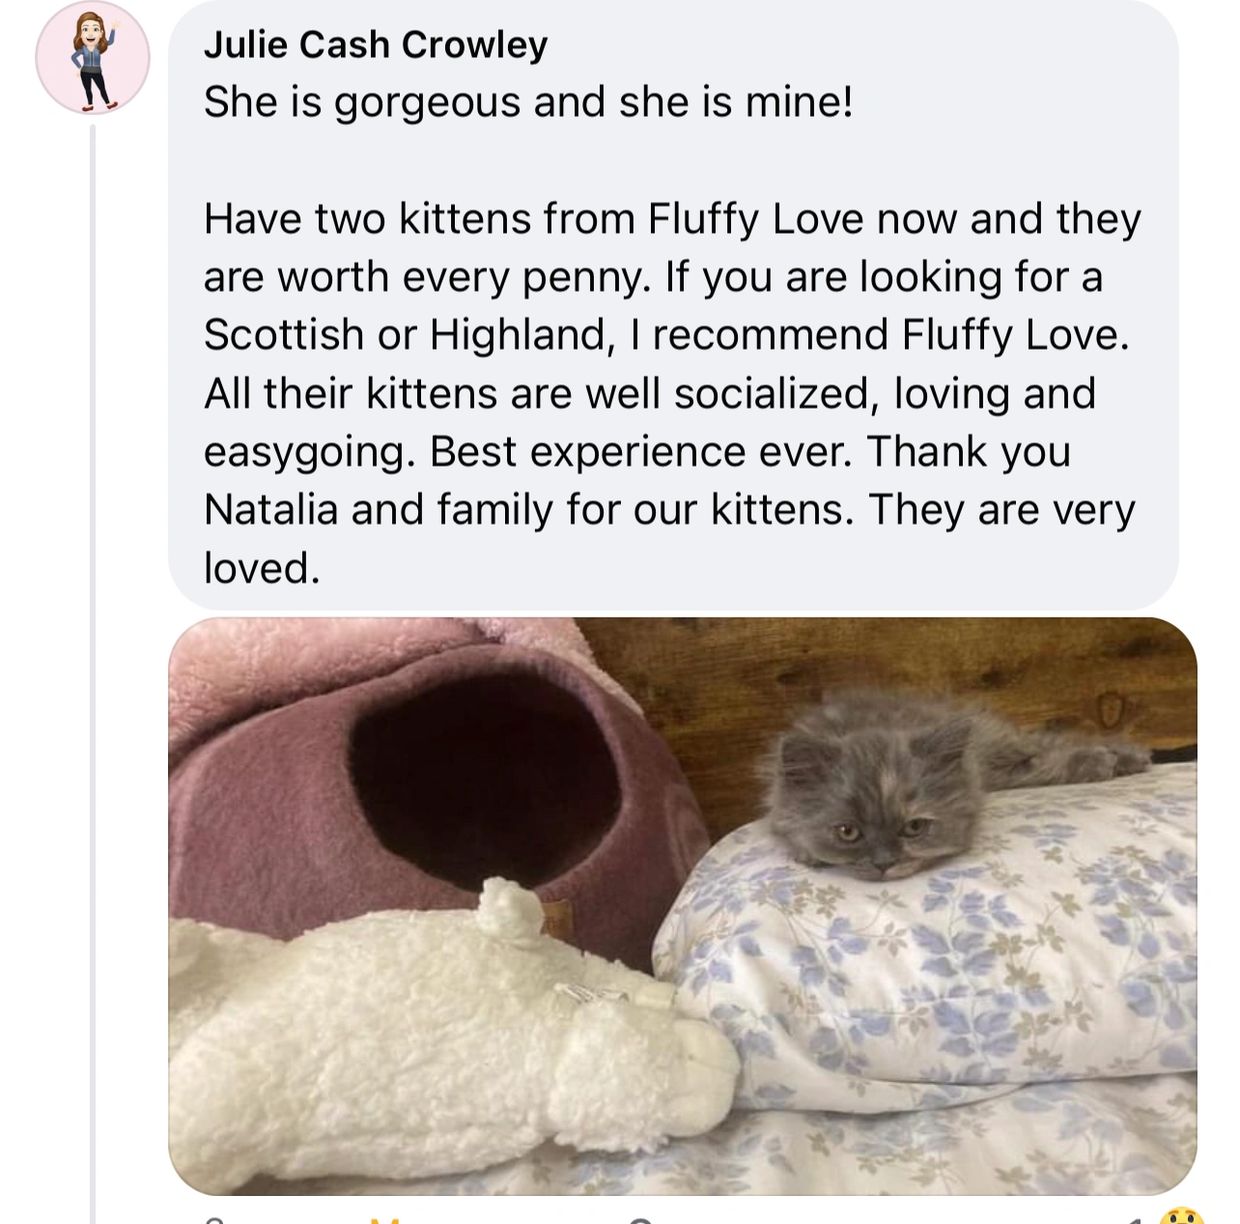This screenshot has width=1240, height=1224.
Task: Open the attached kitten photo
Action: [682, 905]
